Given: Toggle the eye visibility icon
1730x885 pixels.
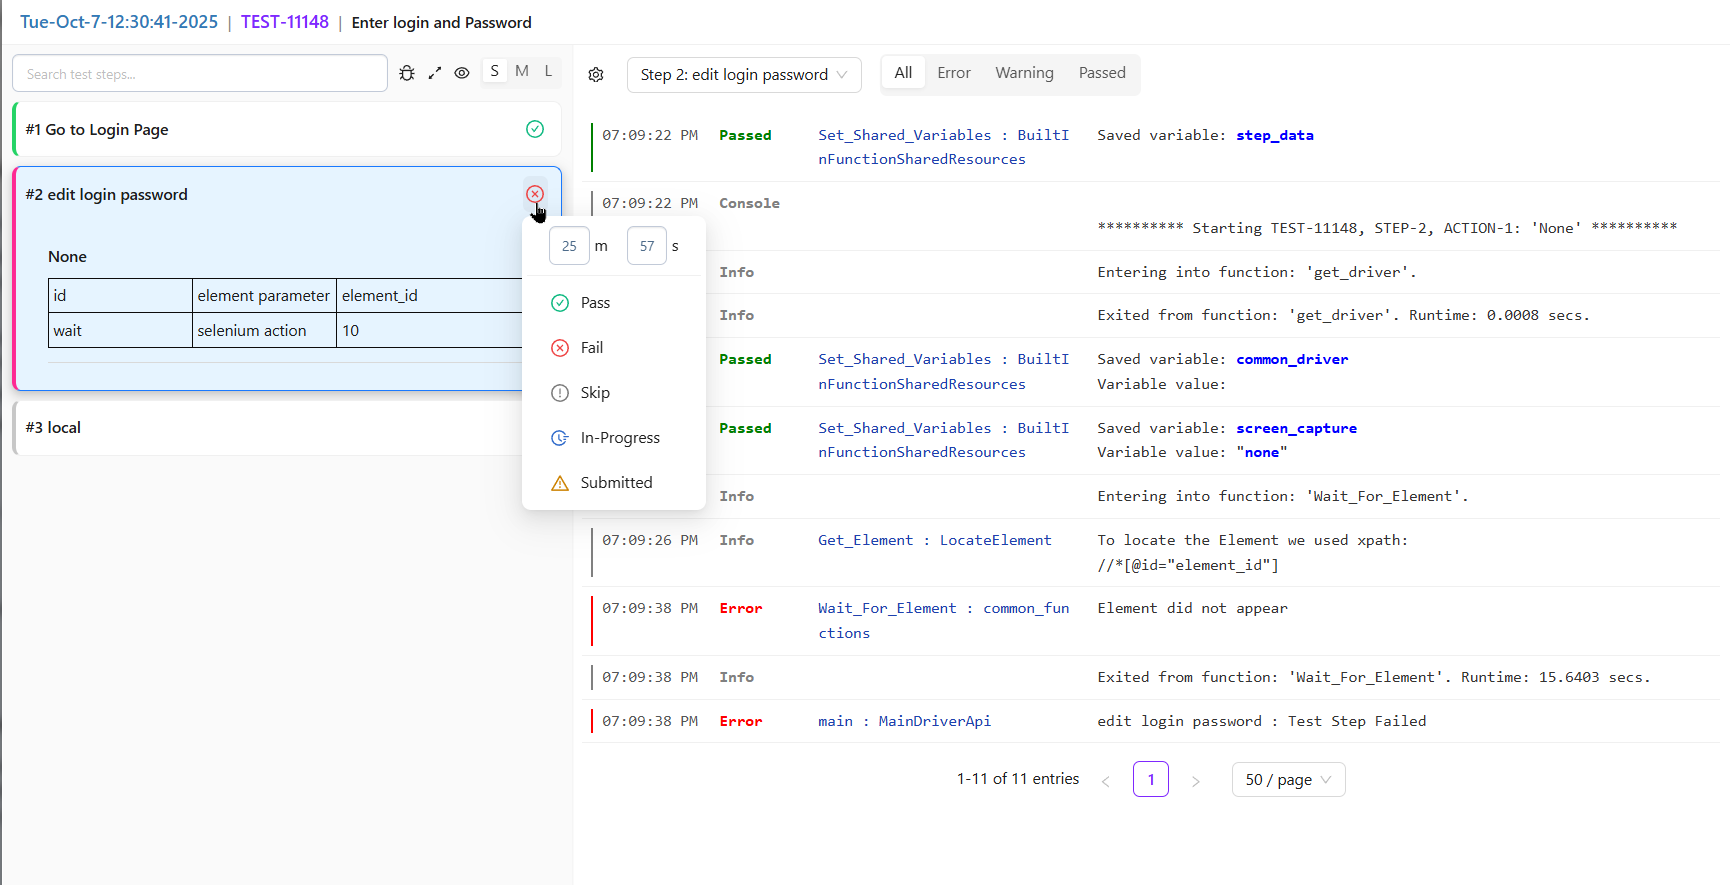Looking at the screenshot, I should 462,73.
